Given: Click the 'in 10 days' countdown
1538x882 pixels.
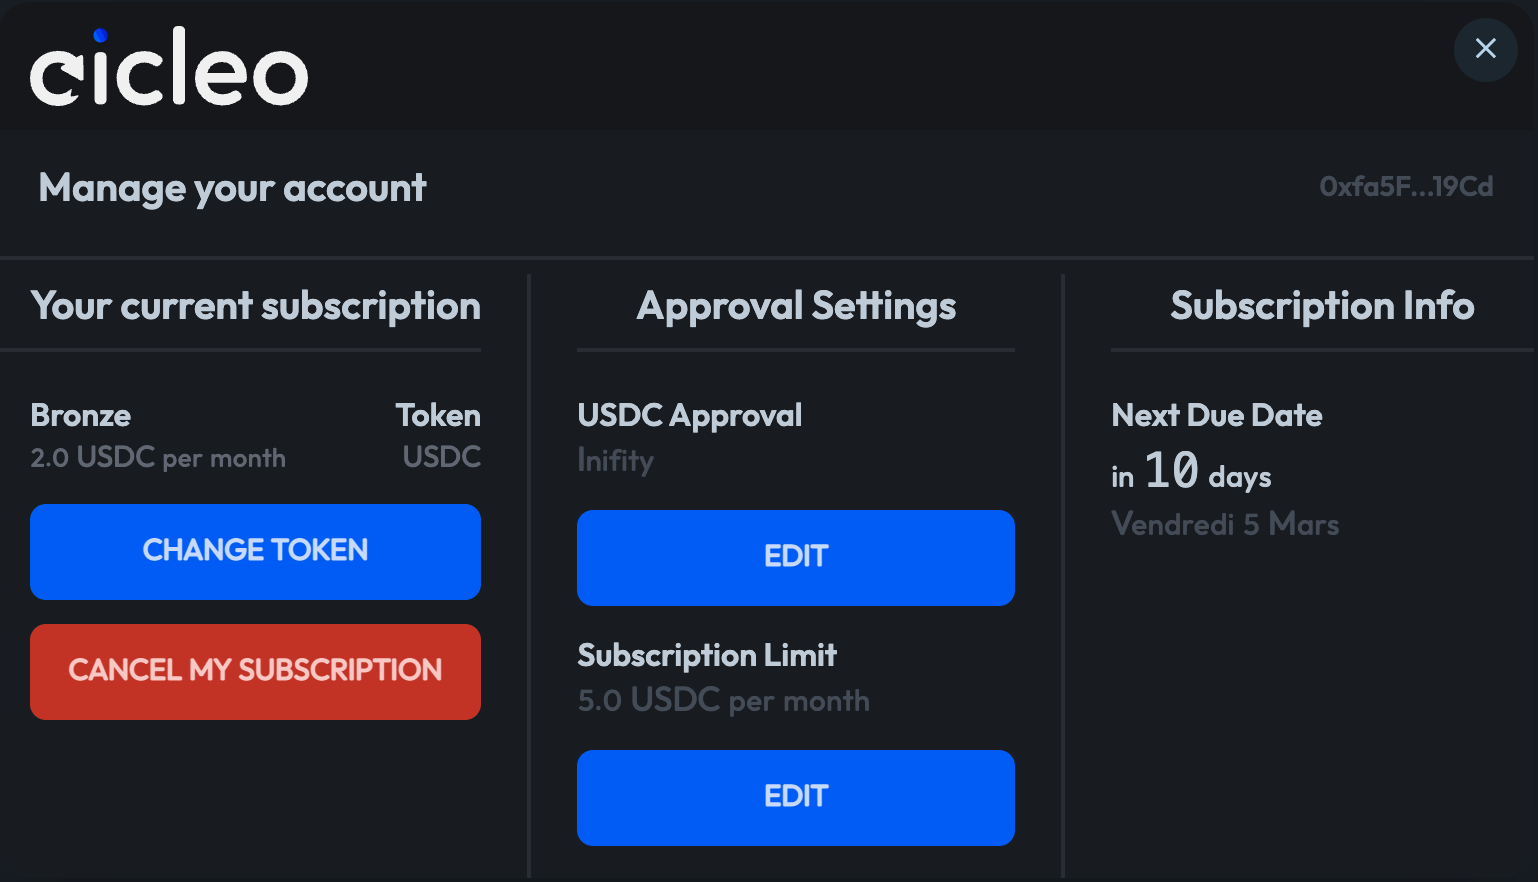Looking at the screenshot, I should (x=1190, y=472).
